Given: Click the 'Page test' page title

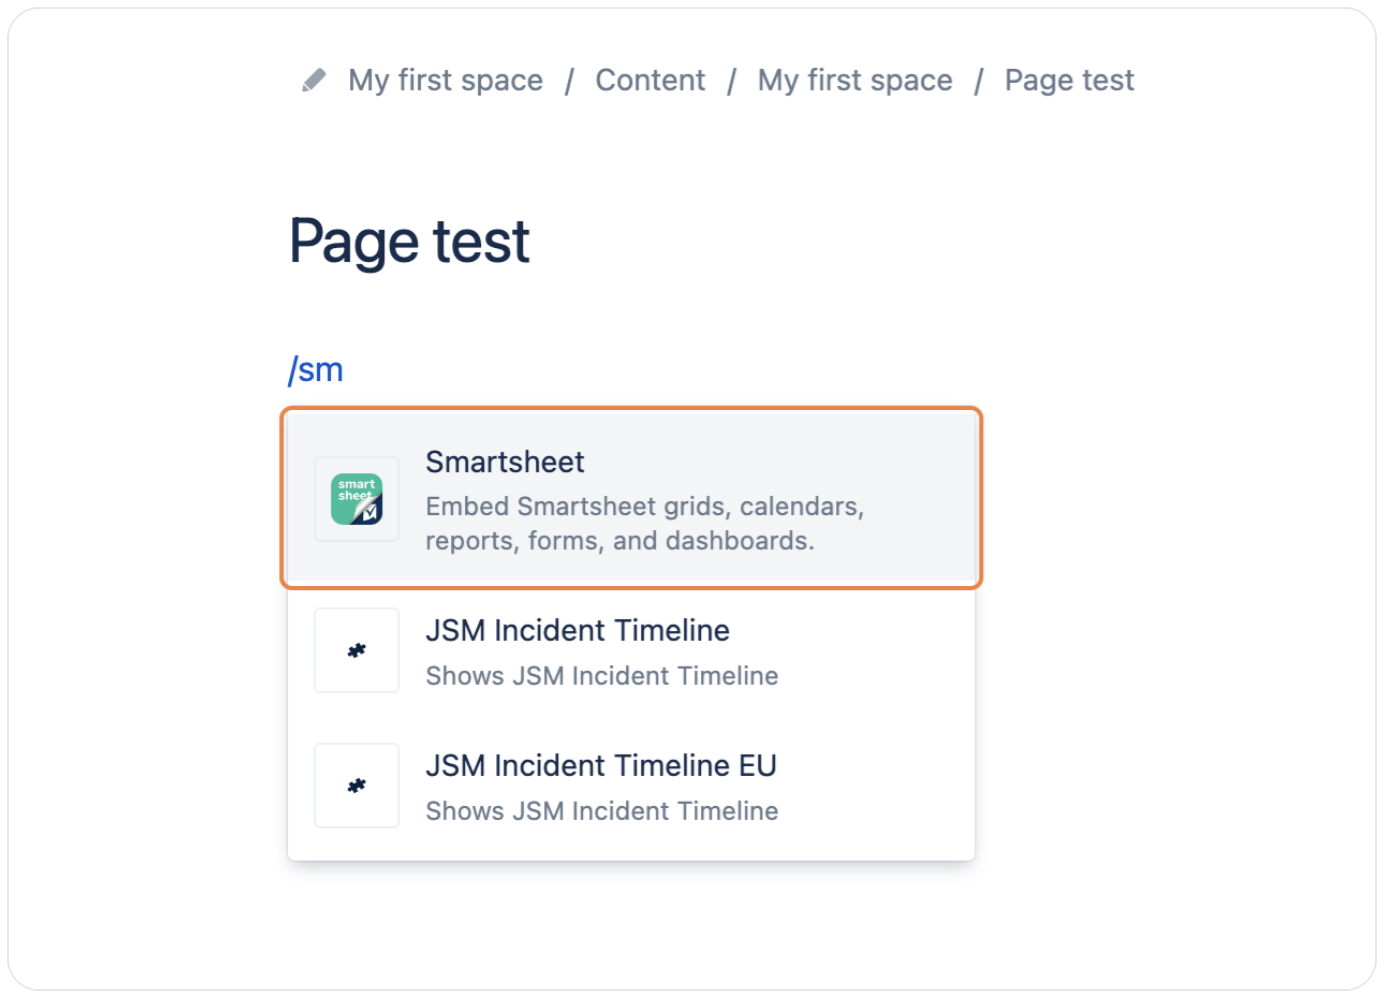Looking at the screenshot, I should tap(409, 242).
